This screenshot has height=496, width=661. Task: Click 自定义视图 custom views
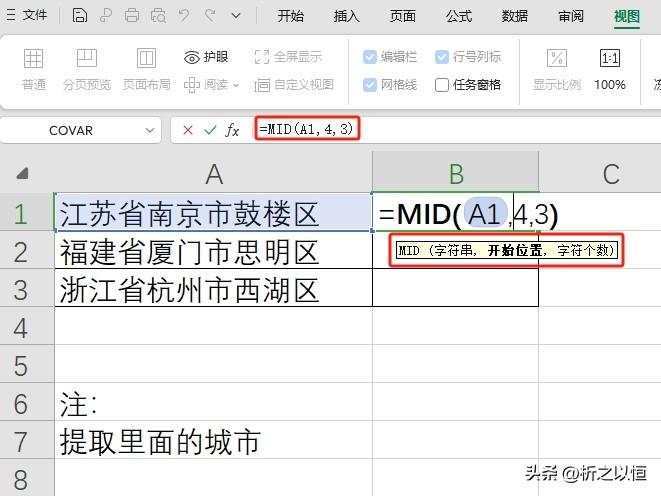click(x=294, y=85)
